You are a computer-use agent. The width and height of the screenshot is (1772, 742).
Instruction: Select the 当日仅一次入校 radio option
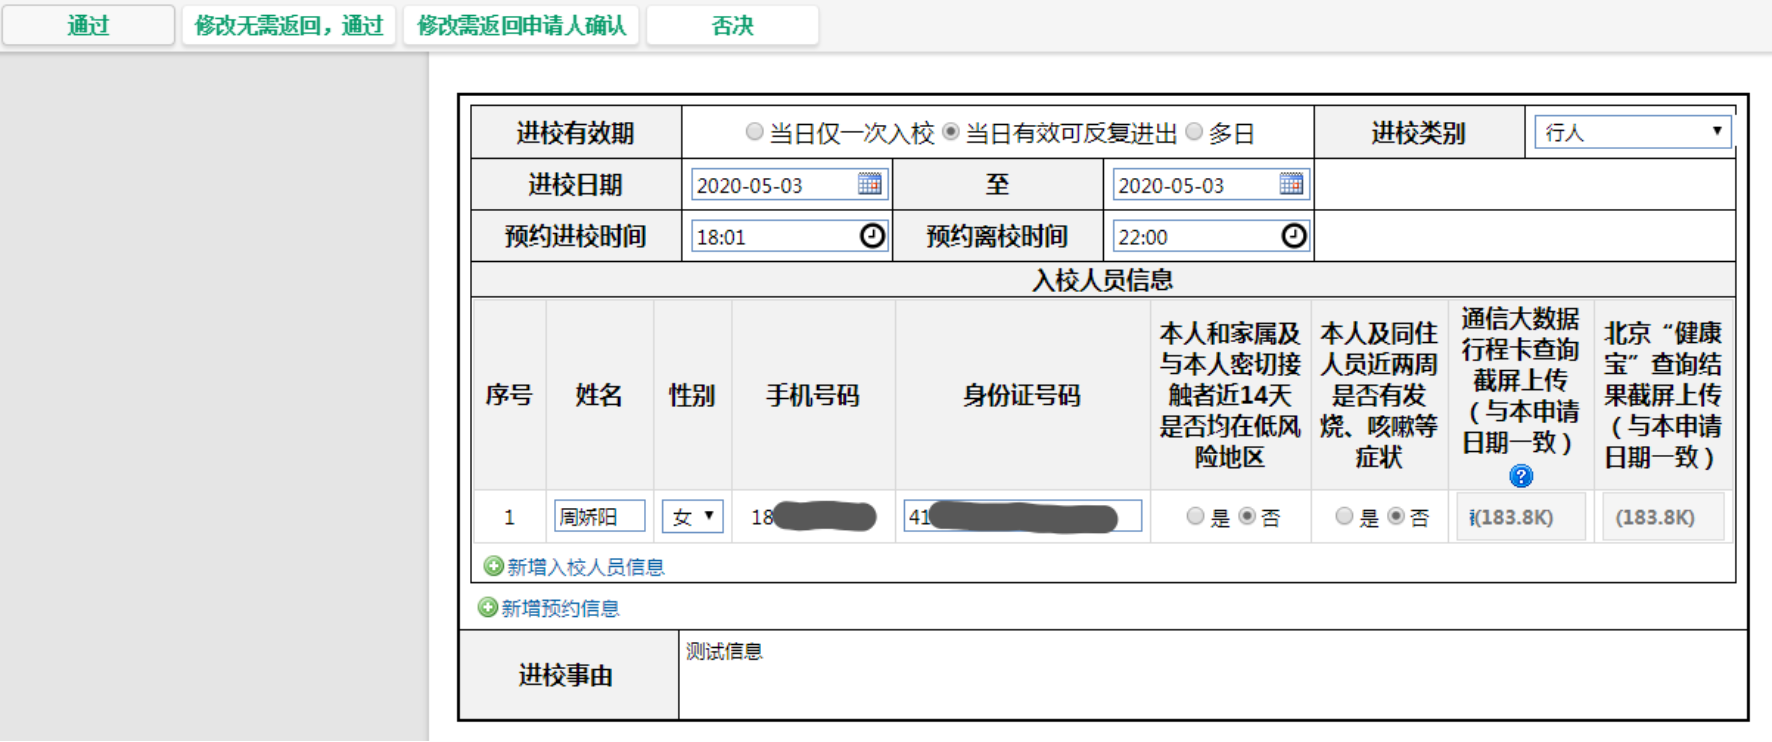pos(755,132)
